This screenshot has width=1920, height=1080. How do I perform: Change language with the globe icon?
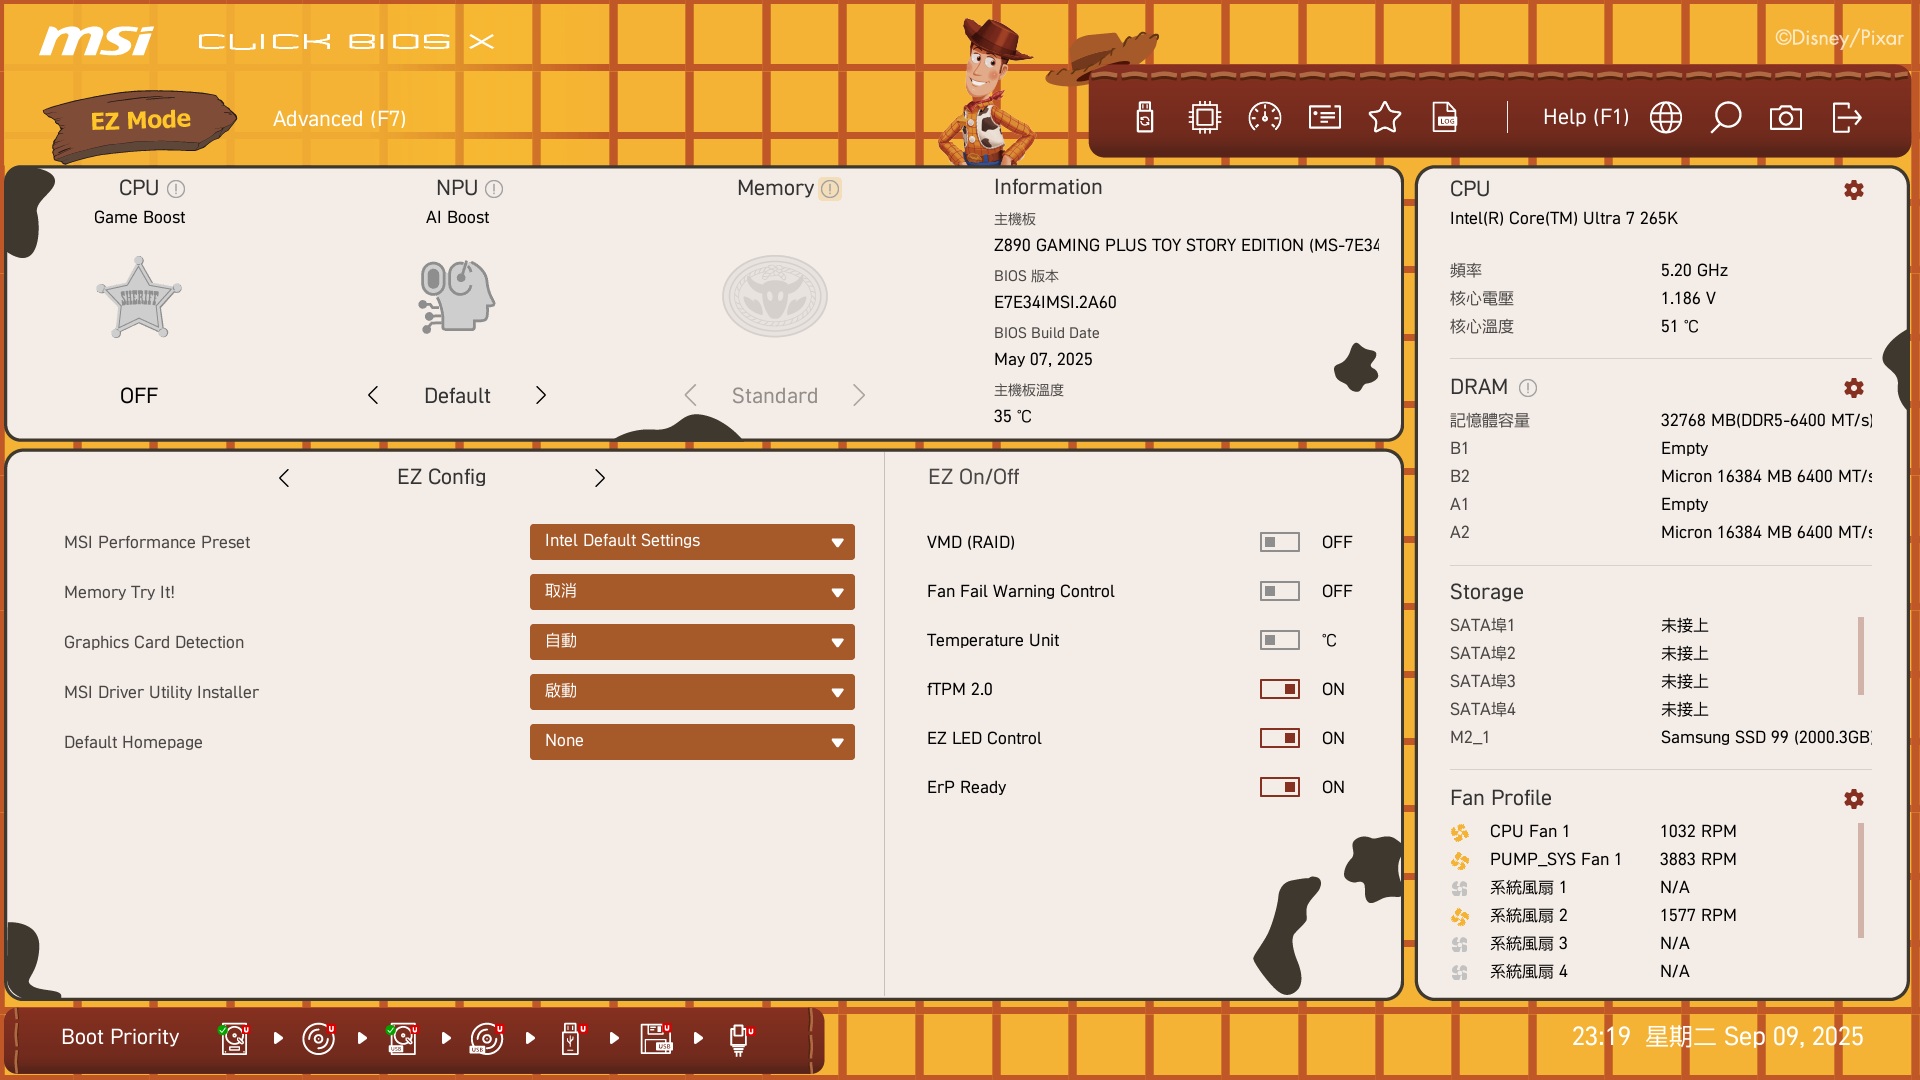pyautogui.click(x=1666, y=118)
